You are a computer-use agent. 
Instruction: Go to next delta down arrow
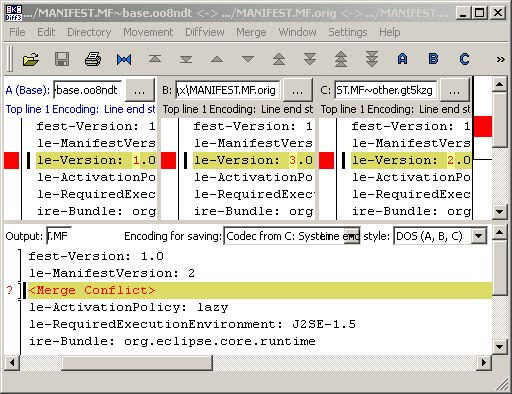tap(248, 59)
